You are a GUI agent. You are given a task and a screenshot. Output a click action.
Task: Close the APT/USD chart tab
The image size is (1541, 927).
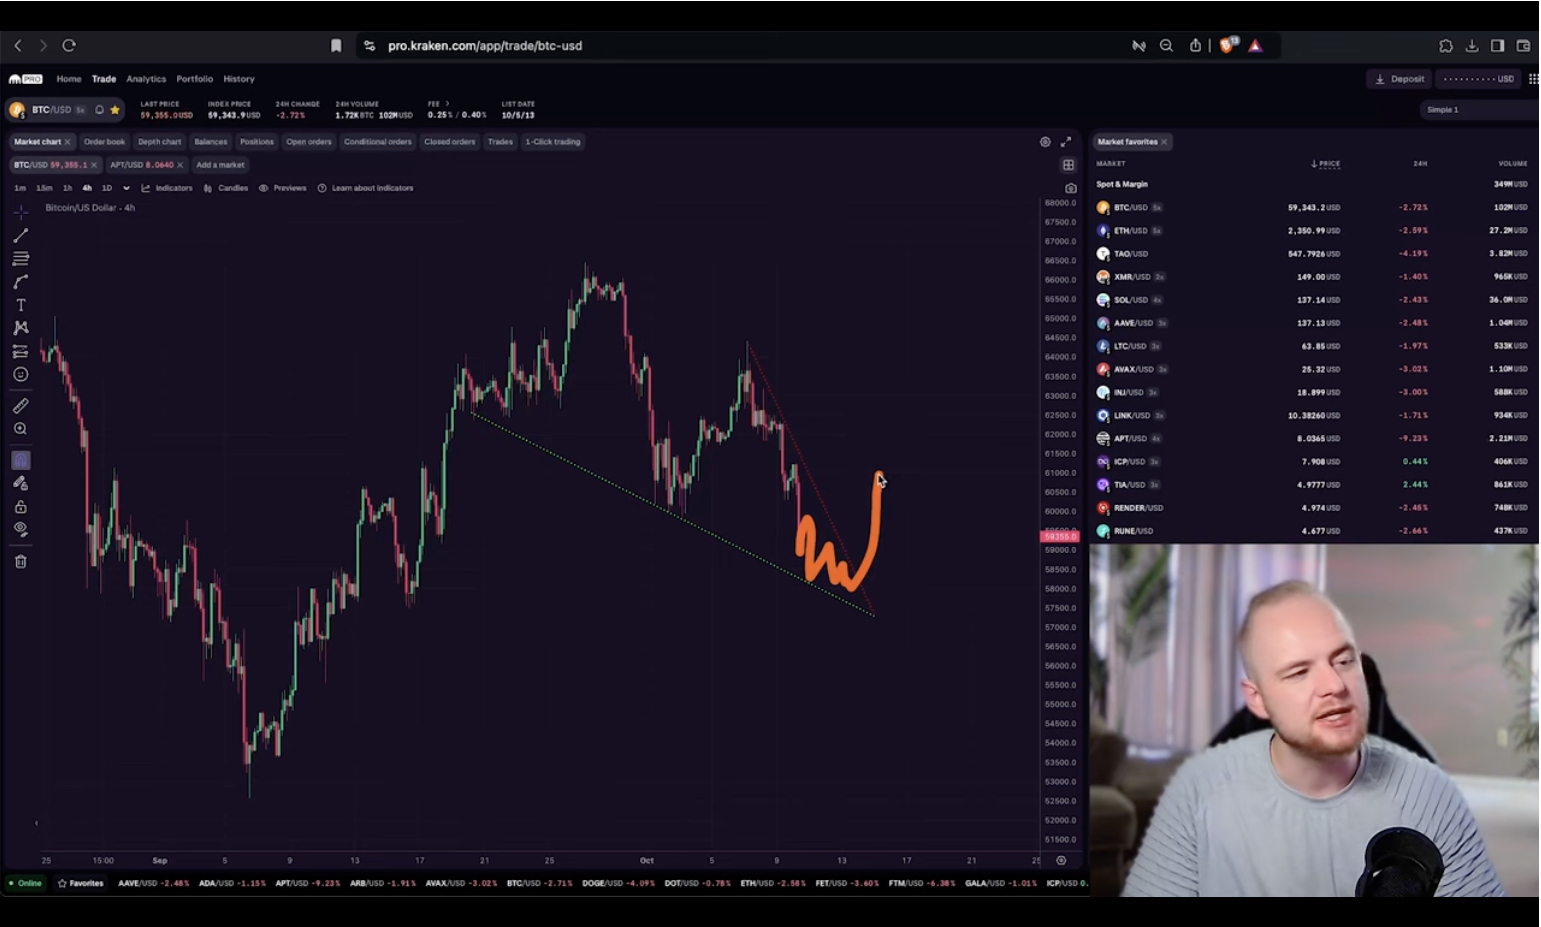point(180,165)
